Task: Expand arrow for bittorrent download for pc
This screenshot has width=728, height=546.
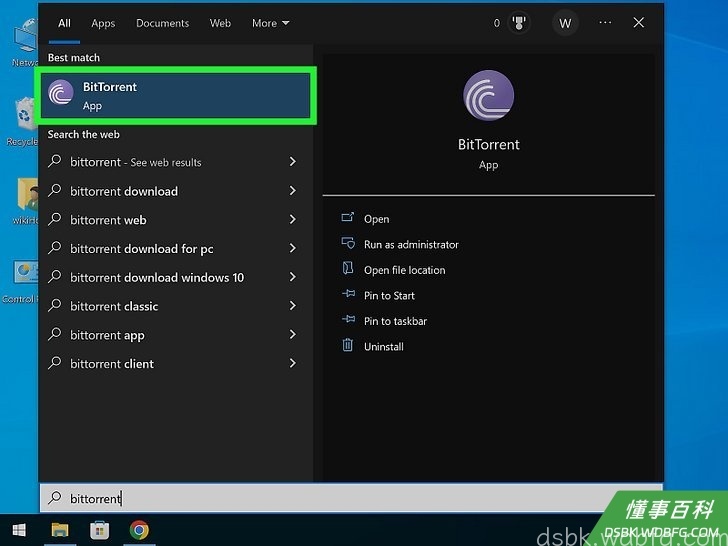Action: click(292, 248)
